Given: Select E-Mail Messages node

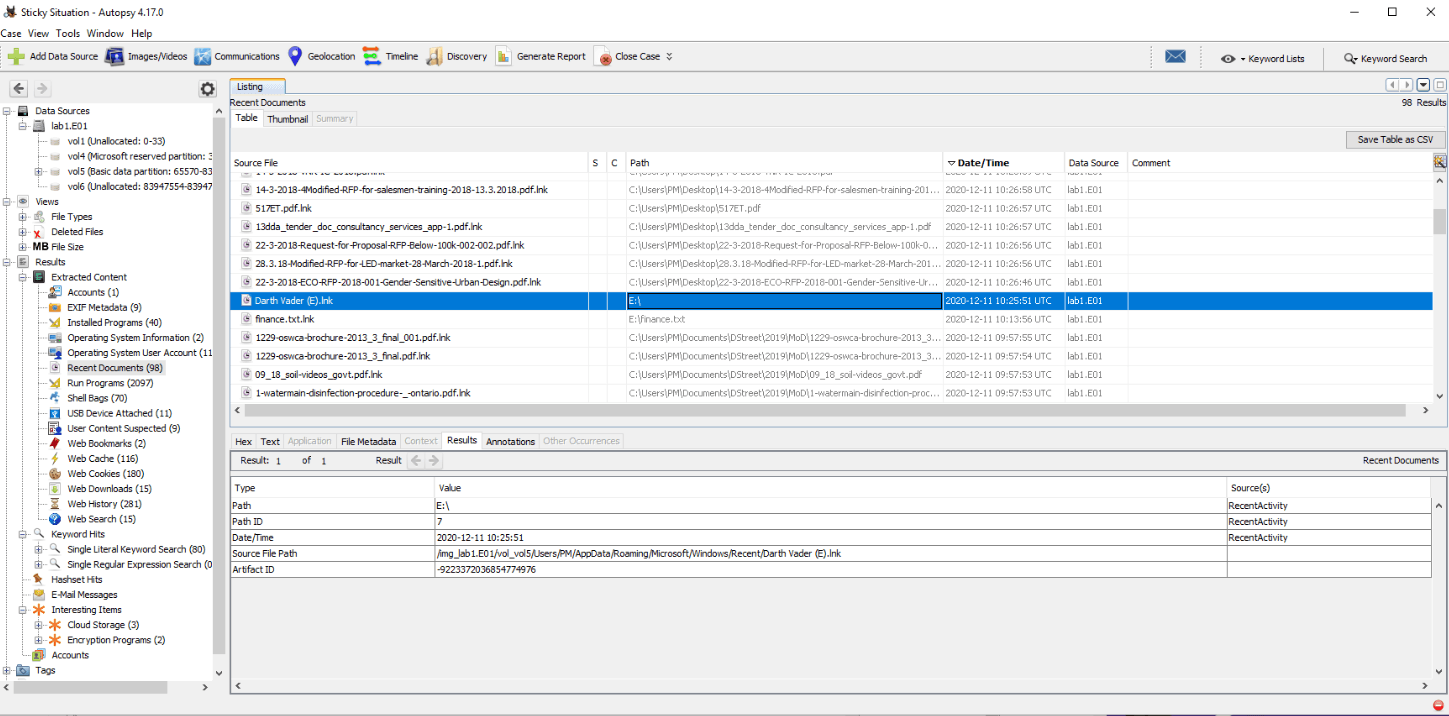Looking at the screenshot, I should coord(84,595).
